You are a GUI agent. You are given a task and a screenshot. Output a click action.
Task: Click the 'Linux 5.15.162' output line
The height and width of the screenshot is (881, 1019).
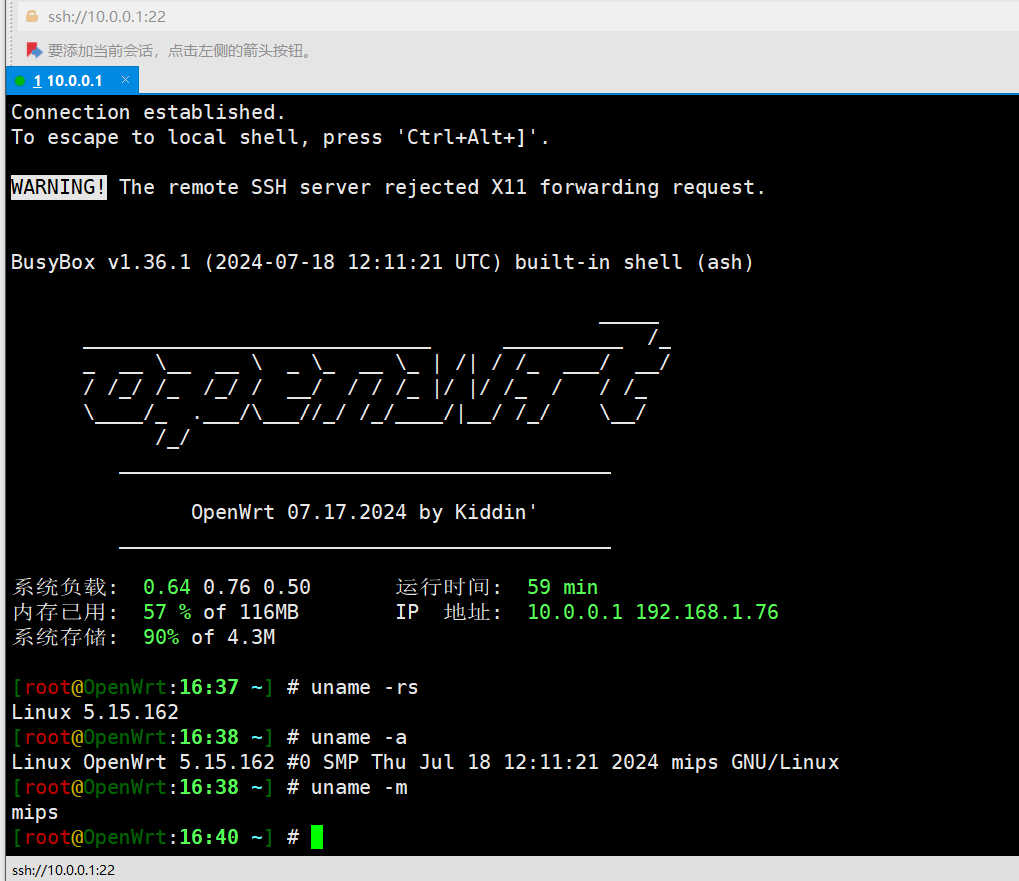click(95, 712)
